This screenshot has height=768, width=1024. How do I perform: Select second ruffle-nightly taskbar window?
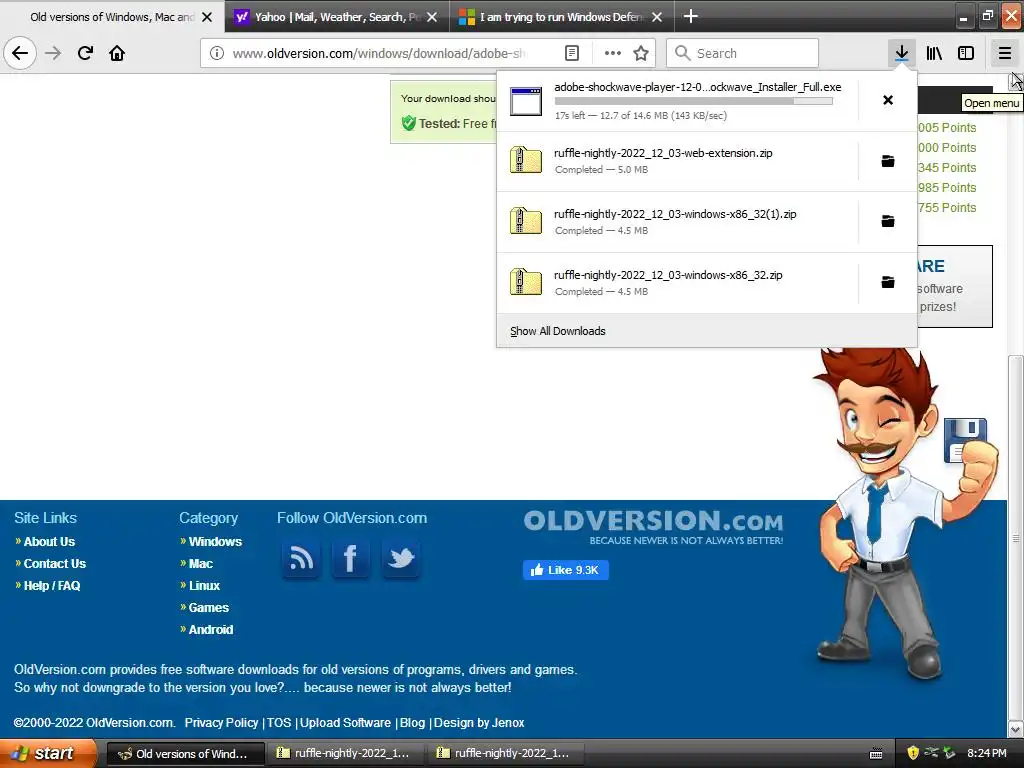(505, 754)
